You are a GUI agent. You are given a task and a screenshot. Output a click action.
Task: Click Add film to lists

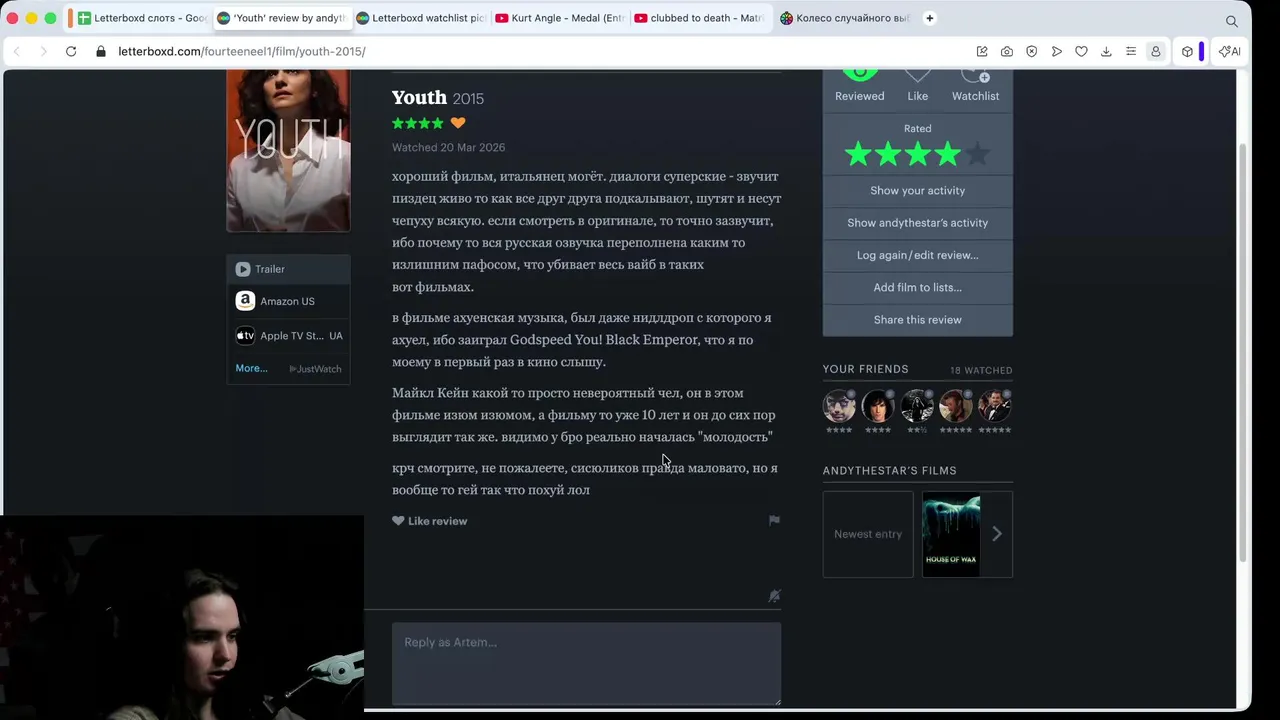(x=918, y=287)
